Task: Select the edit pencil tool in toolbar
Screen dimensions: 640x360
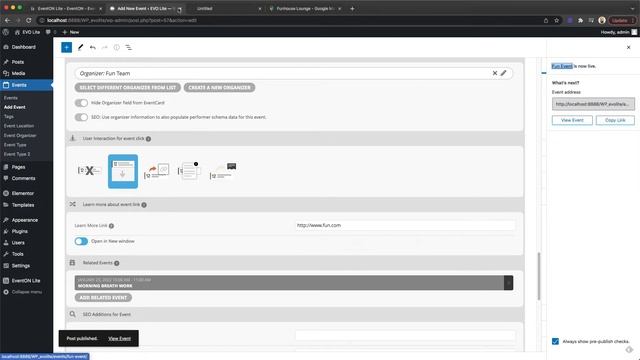Action: tap(80, 47)
